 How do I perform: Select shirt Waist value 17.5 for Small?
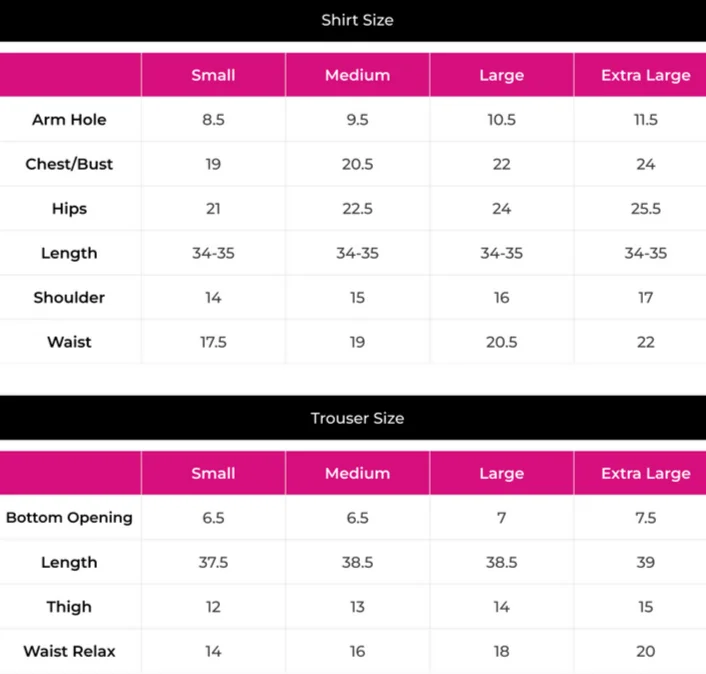pyautogui.click(x=213, y=342)
